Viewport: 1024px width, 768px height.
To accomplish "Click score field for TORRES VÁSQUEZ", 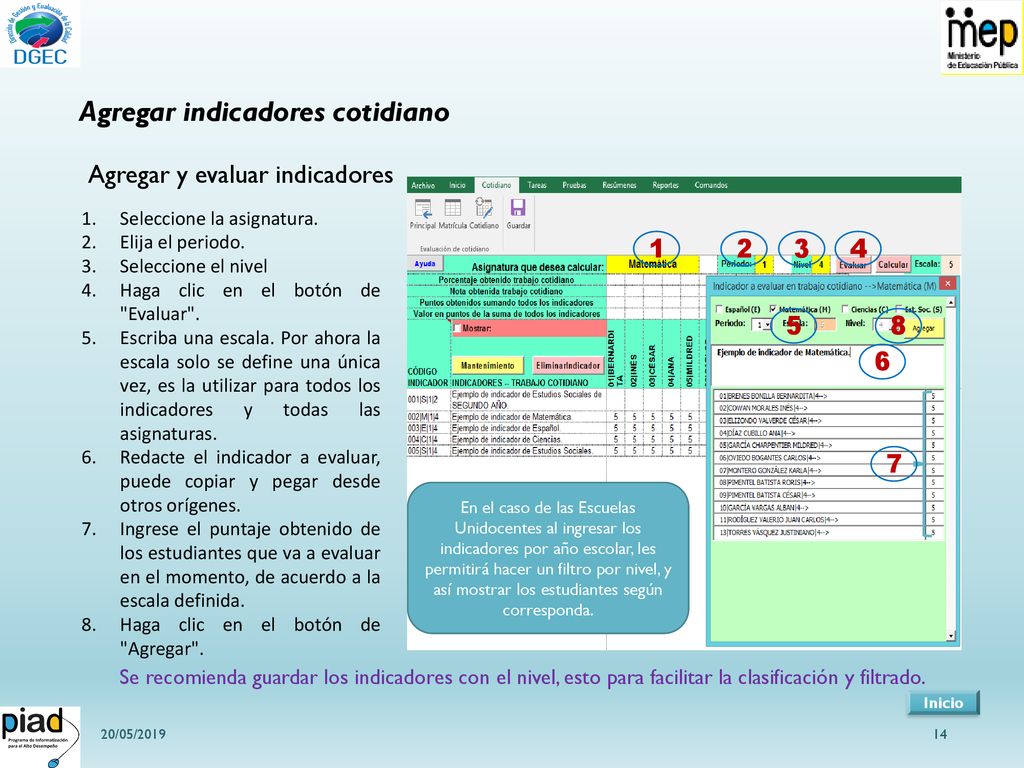I will pyautogui.click(x=934, y=532).
